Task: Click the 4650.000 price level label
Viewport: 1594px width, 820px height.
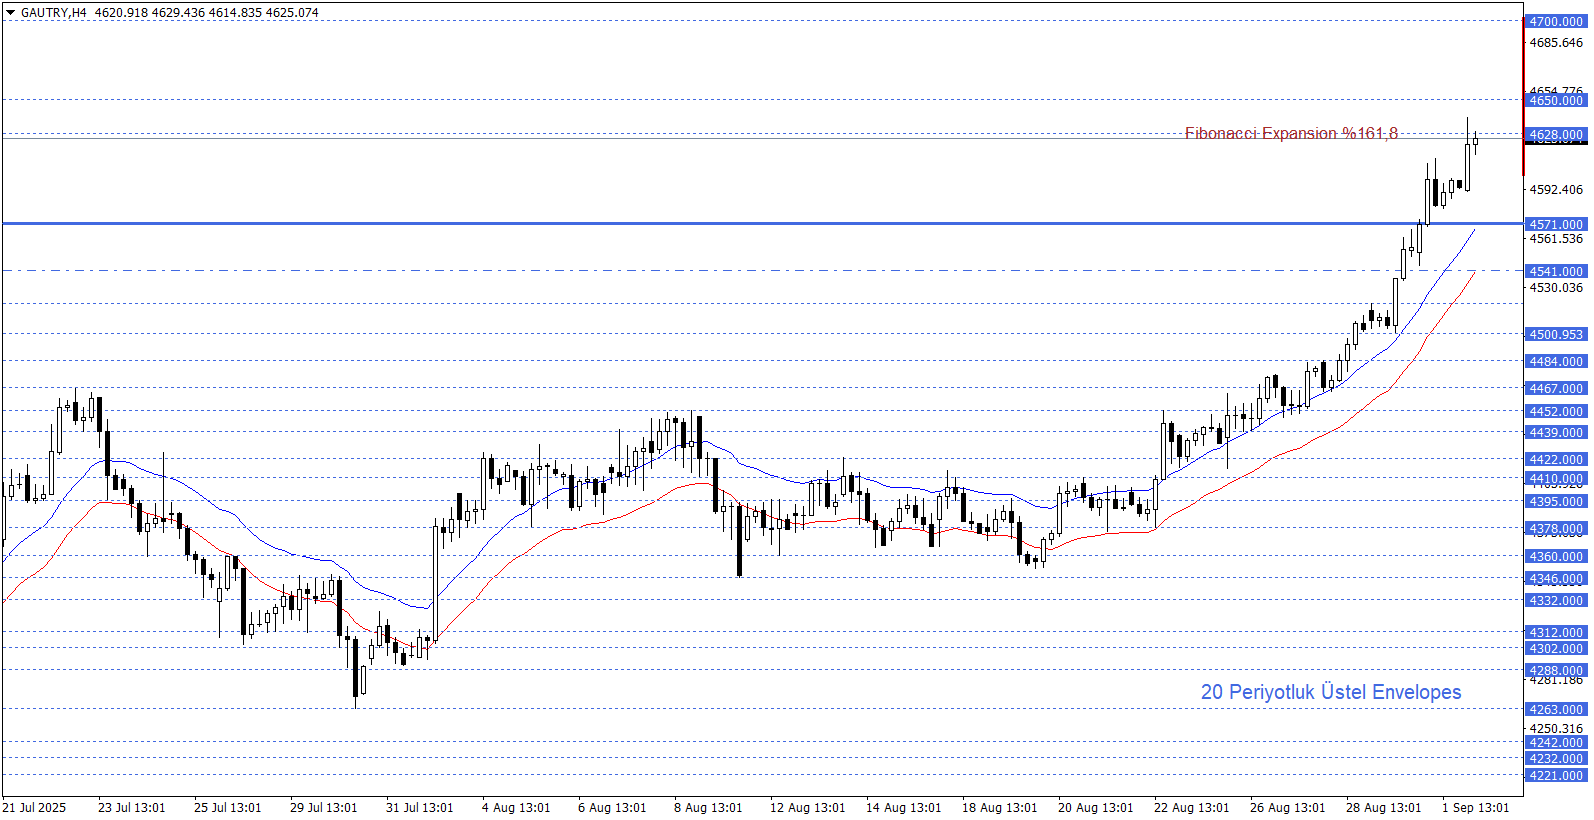Action: point(1556,101)
